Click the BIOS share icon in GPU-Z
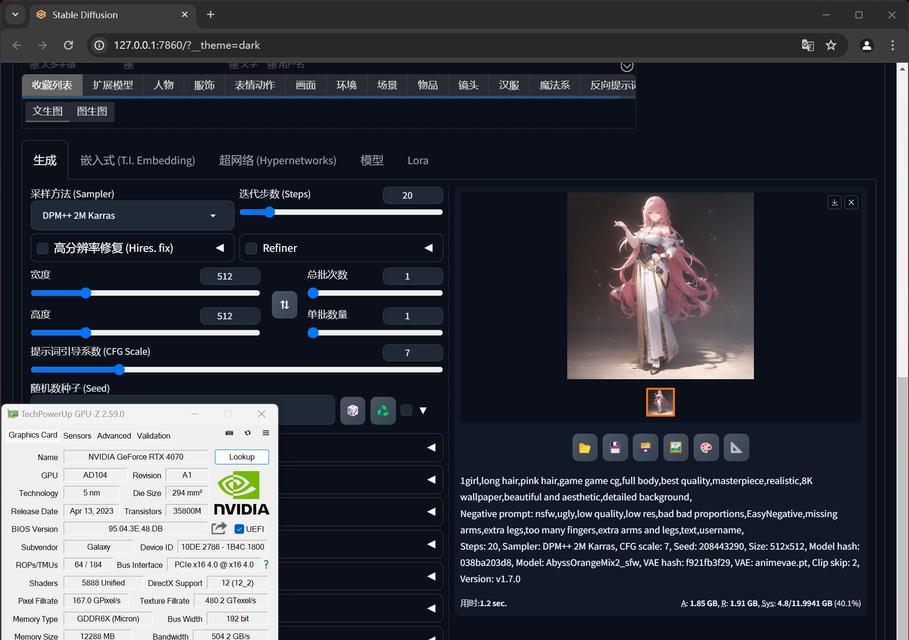The height and width of the screenshot is (640, 909). 219,528
